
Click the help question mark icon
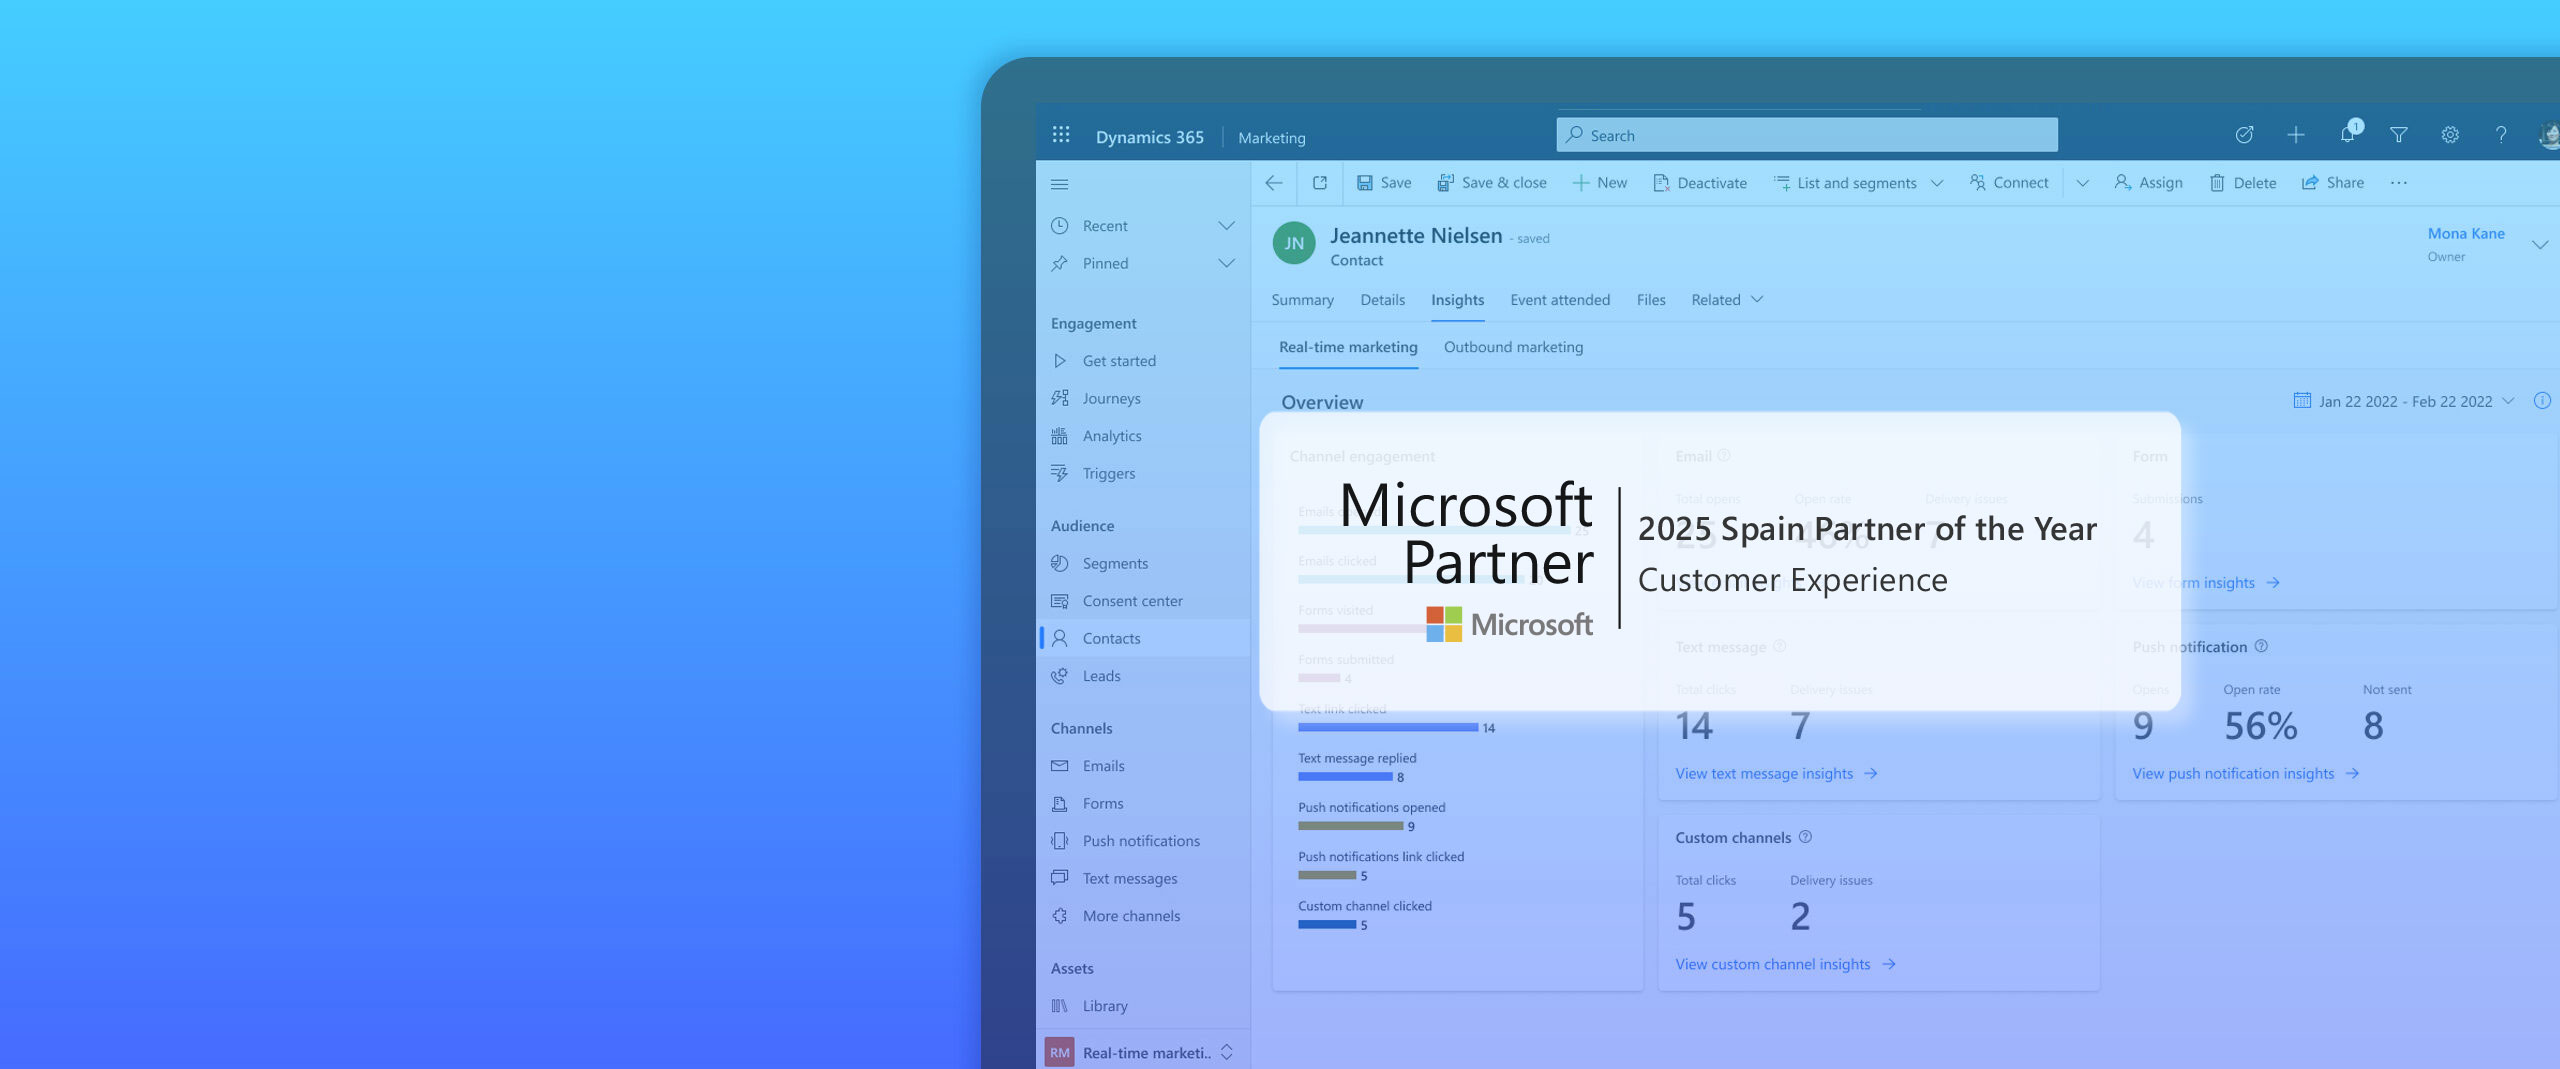tap(2501, 135)
